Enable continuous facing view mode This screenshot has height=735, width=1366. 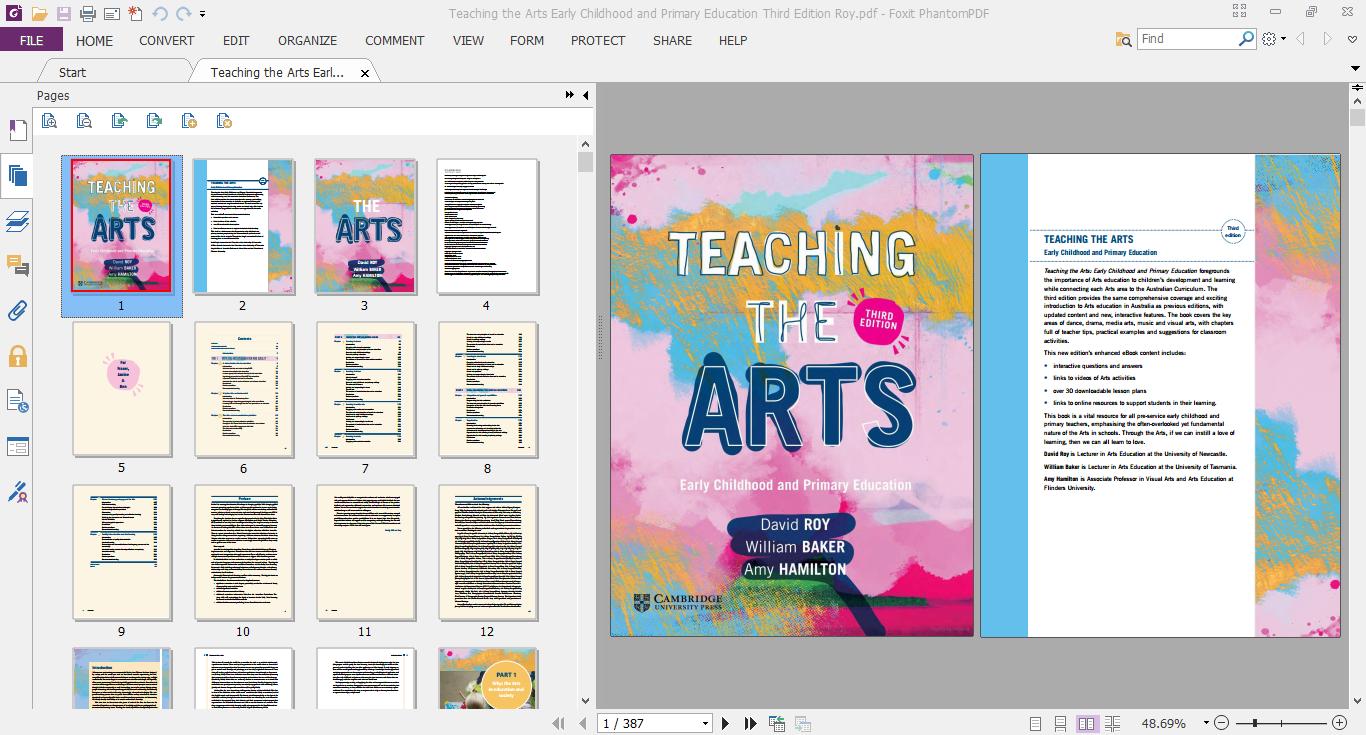[x=1112, y=723]
